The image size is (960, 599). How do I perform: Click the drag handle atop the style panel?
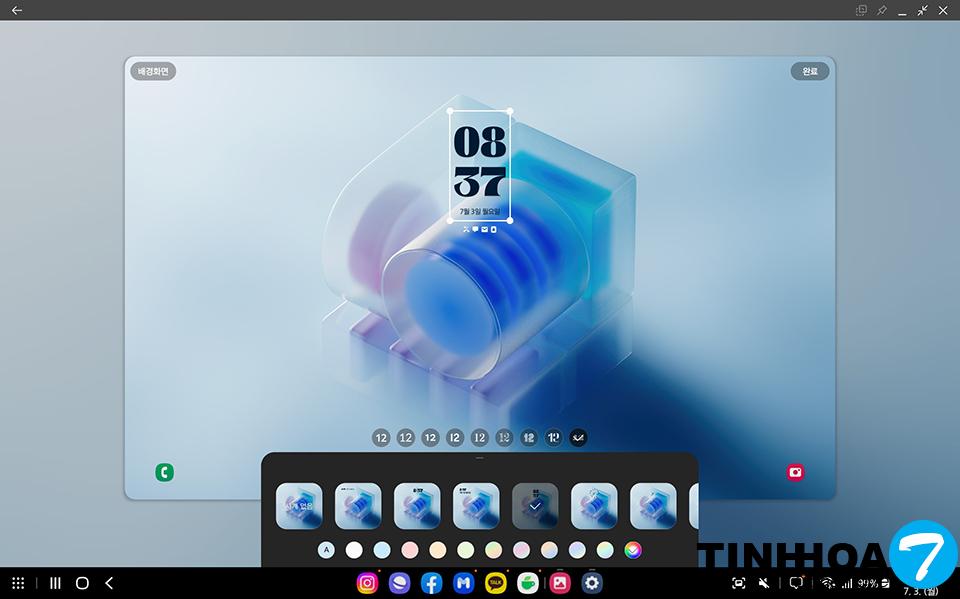tap(480, 457)
